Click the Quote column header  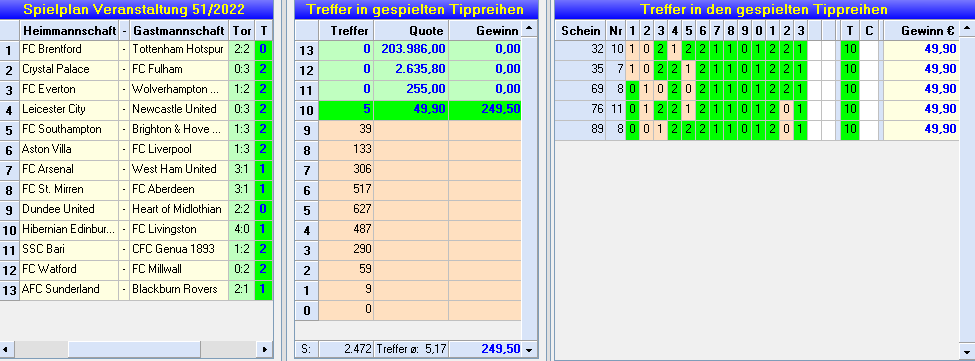[x=411, y=30]
